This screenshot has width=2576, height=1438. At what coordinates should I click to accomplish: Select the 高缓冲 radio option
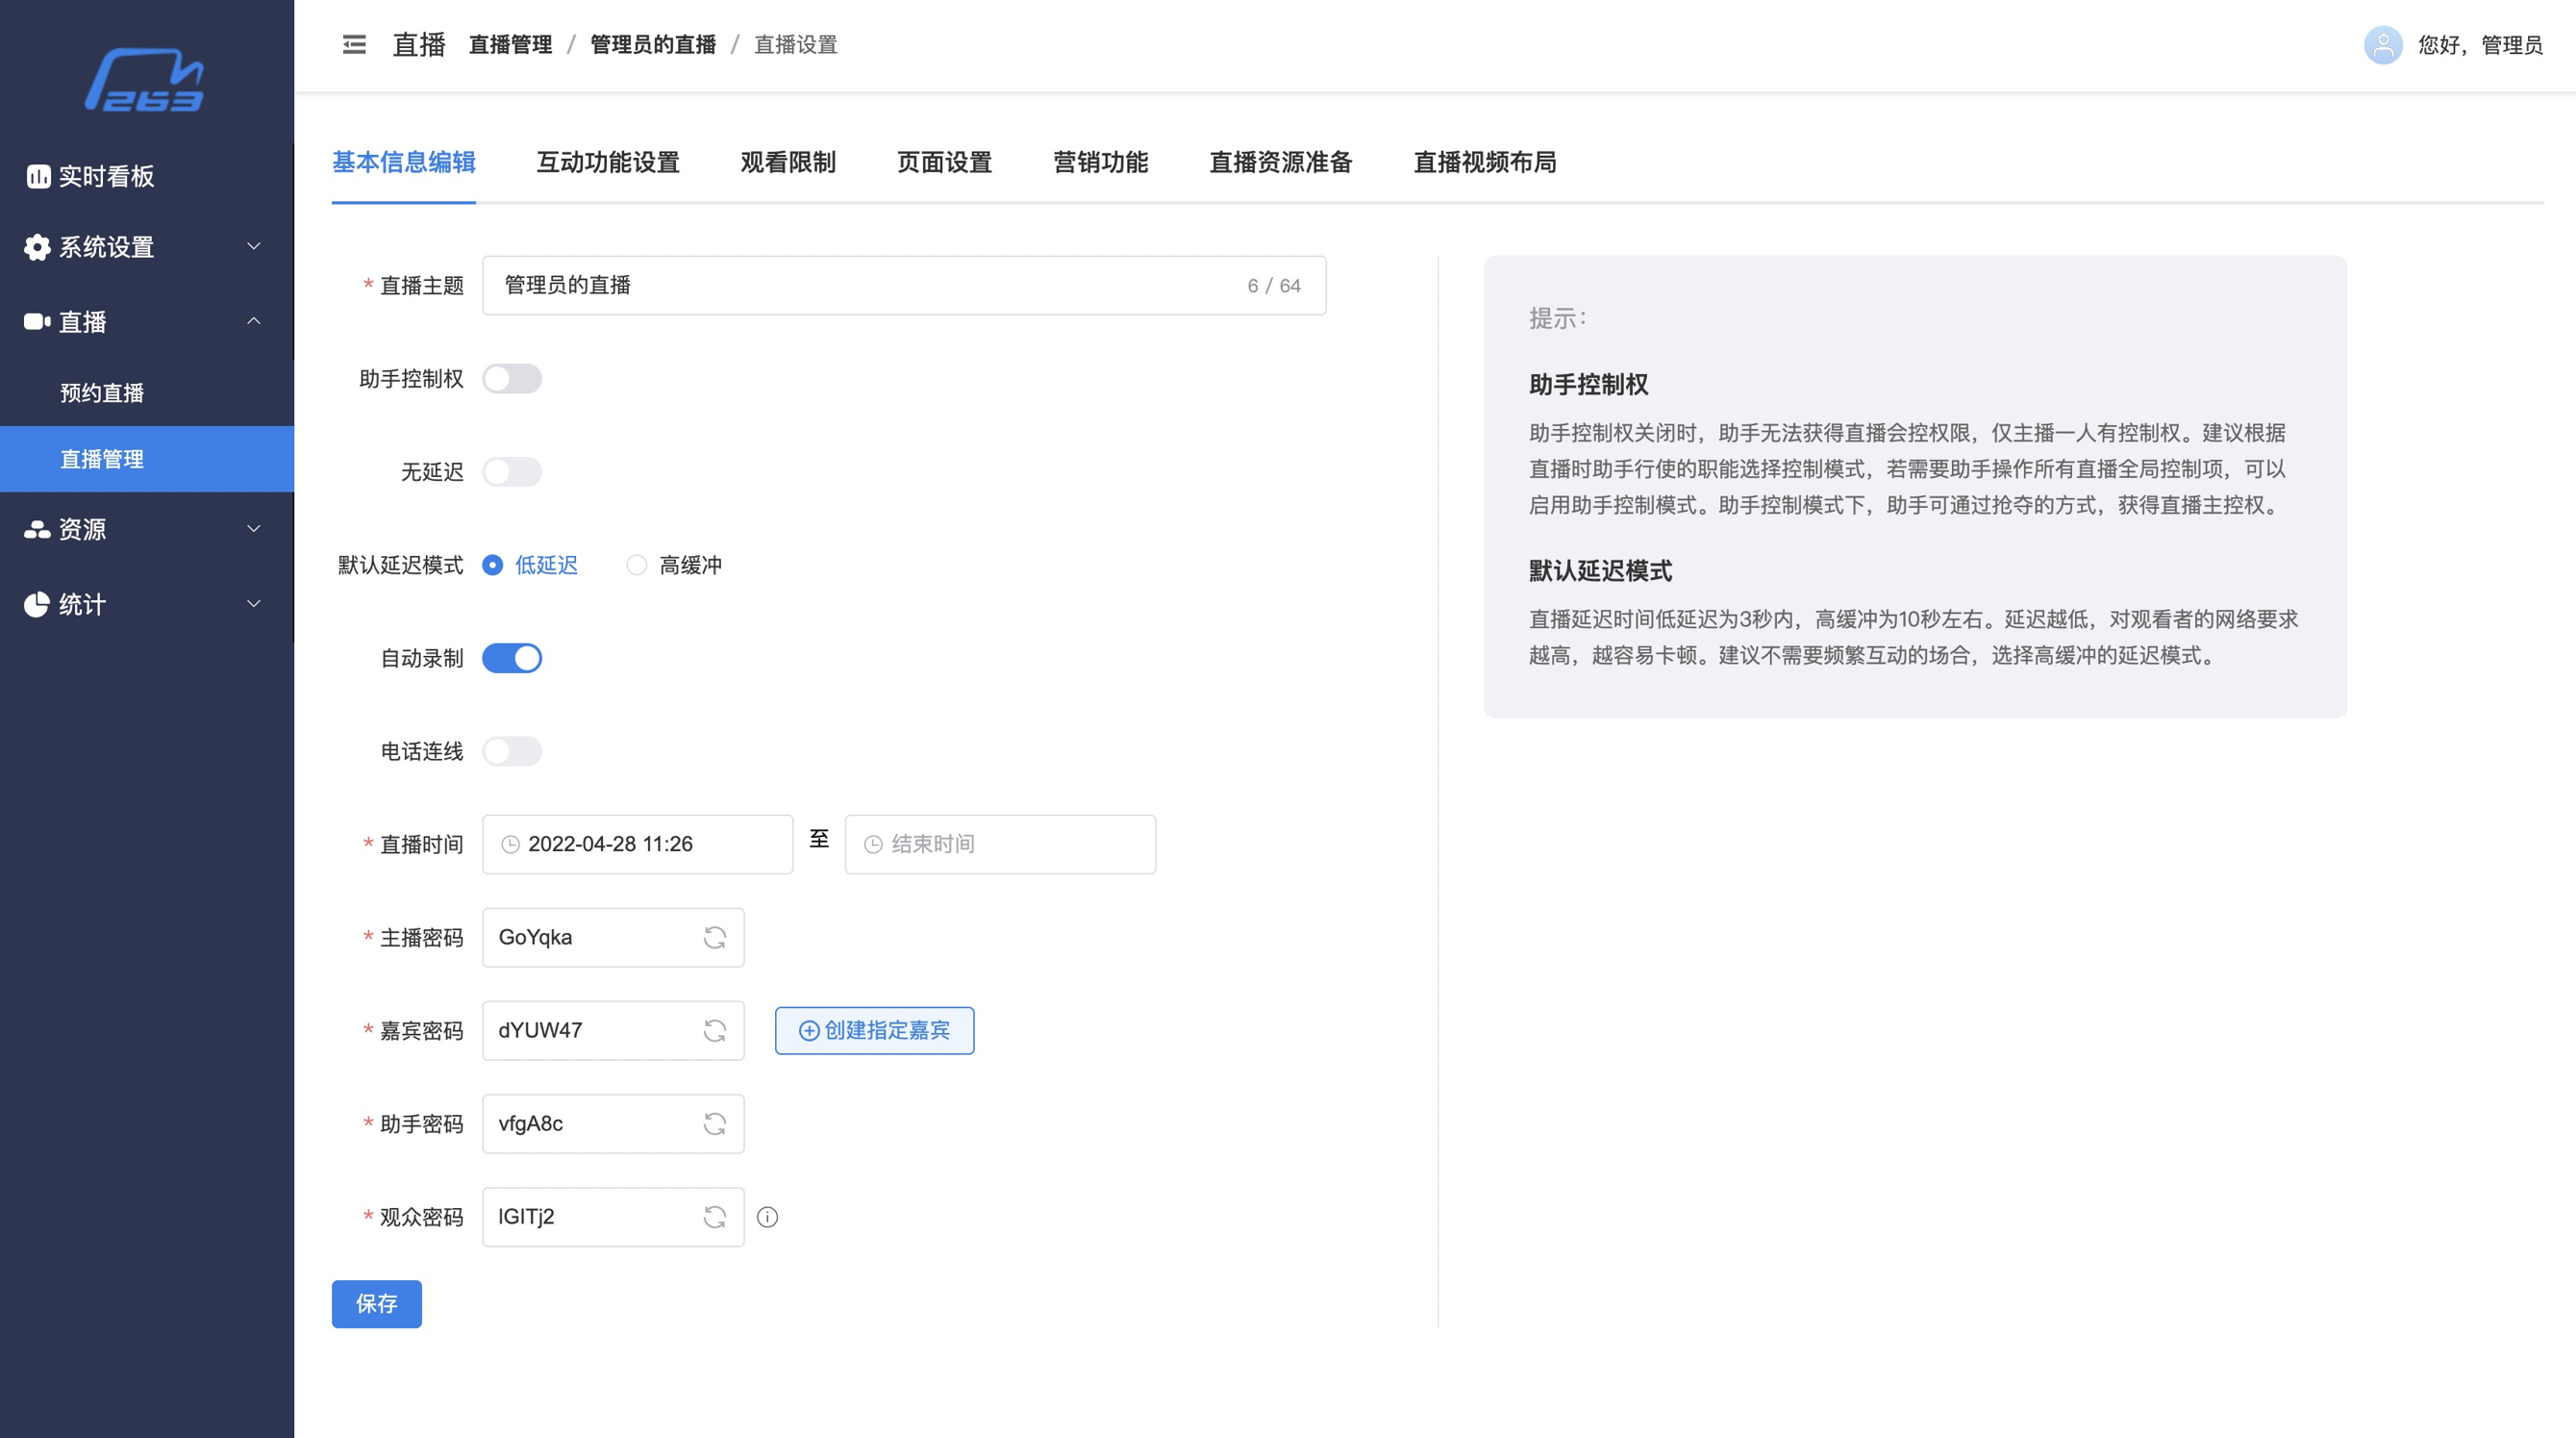pyautogui.click(x=637, y=565)
